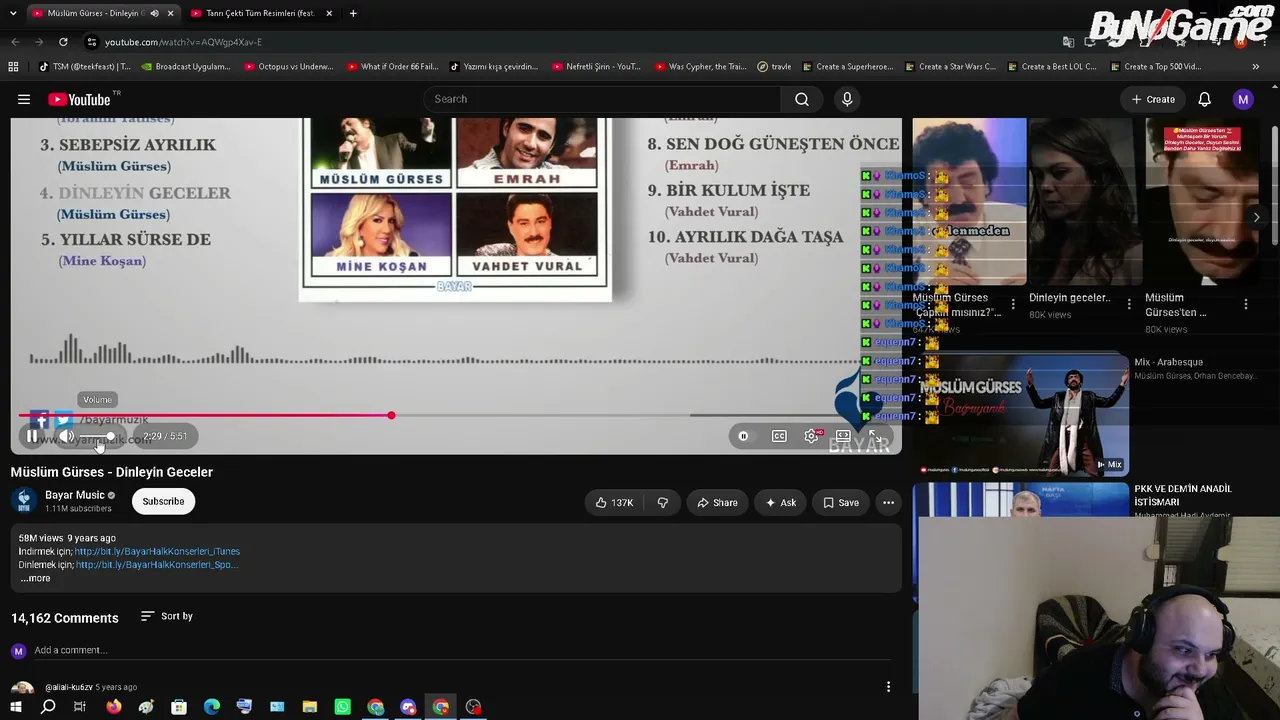Play the Müslüm Gürses Çapkın mısınız short
The height and width of the screenshot is (720, 1280).
click(969, 202)
